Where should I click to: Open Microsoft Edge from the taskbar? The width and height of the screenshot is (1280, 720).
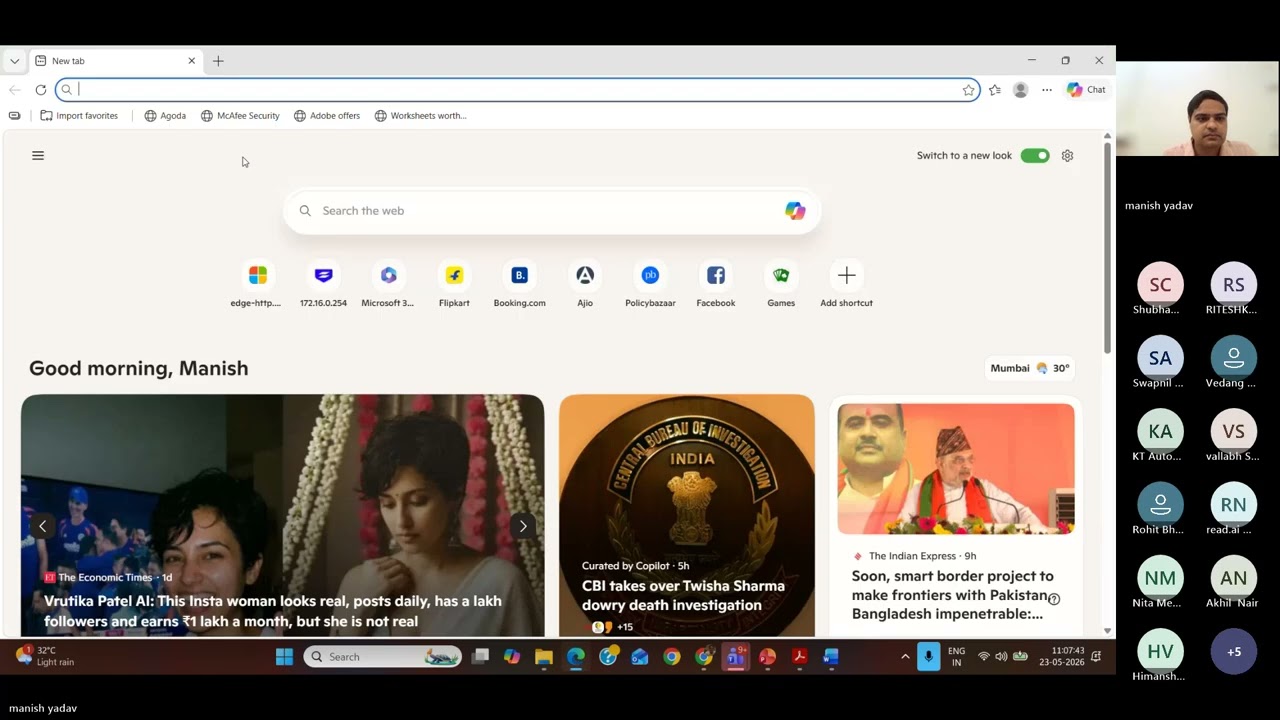click(576, 657)
